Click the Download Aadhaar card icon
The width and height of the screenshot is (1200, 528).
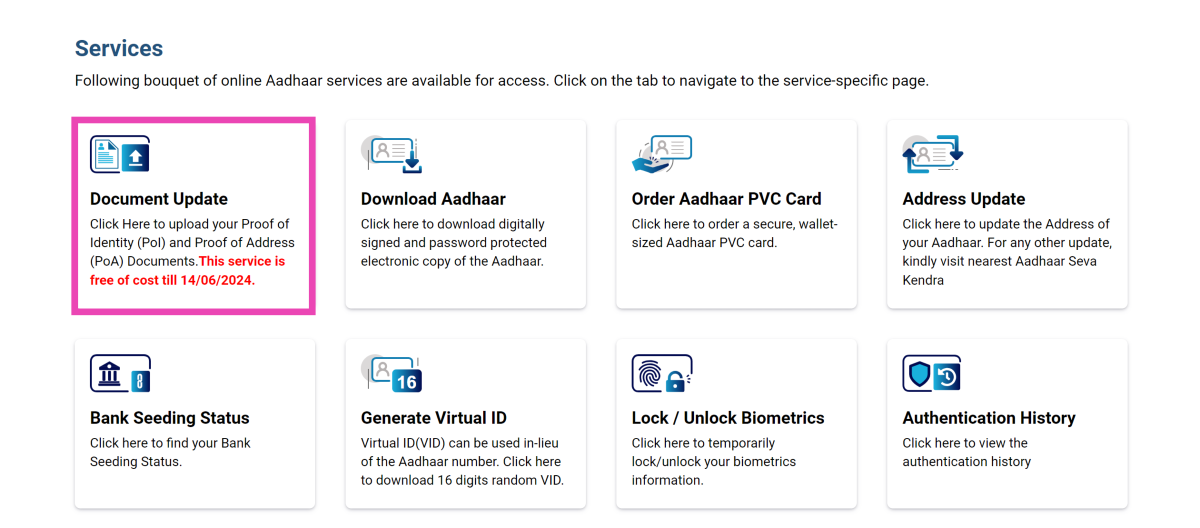(x=392, y=154)
